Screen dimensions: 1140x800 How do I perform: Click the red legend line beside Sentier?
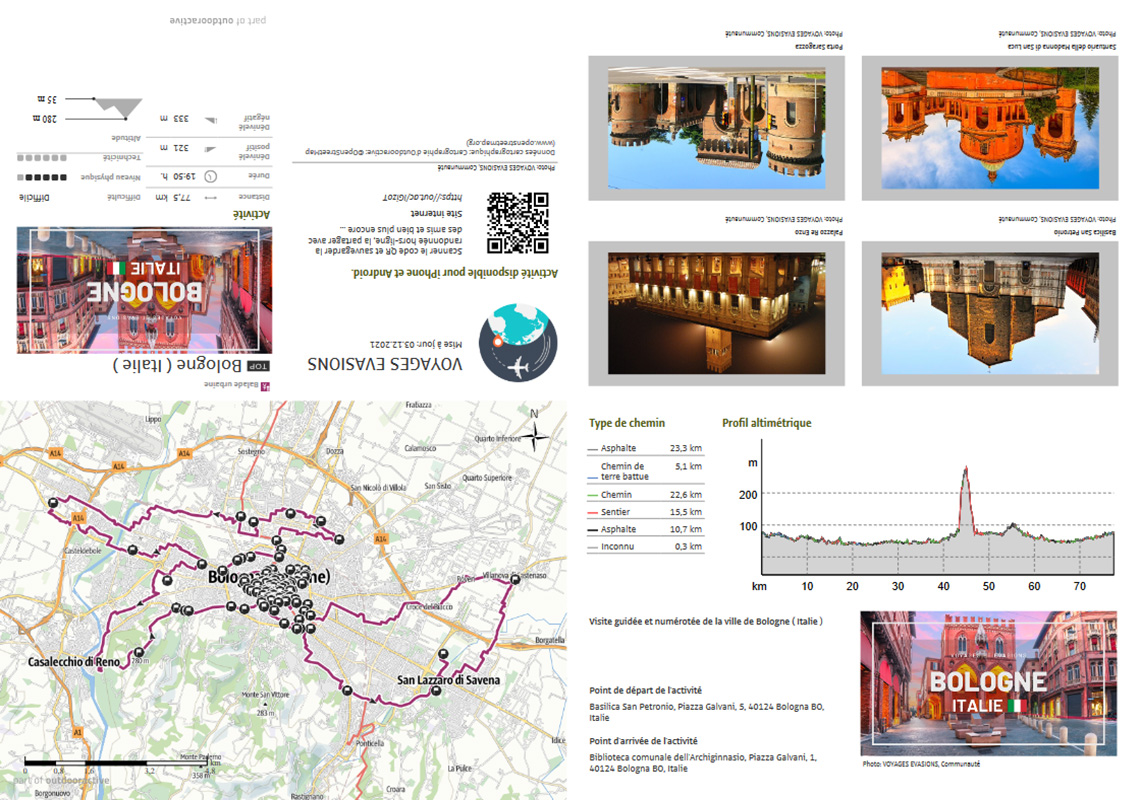tap(593, 513)
